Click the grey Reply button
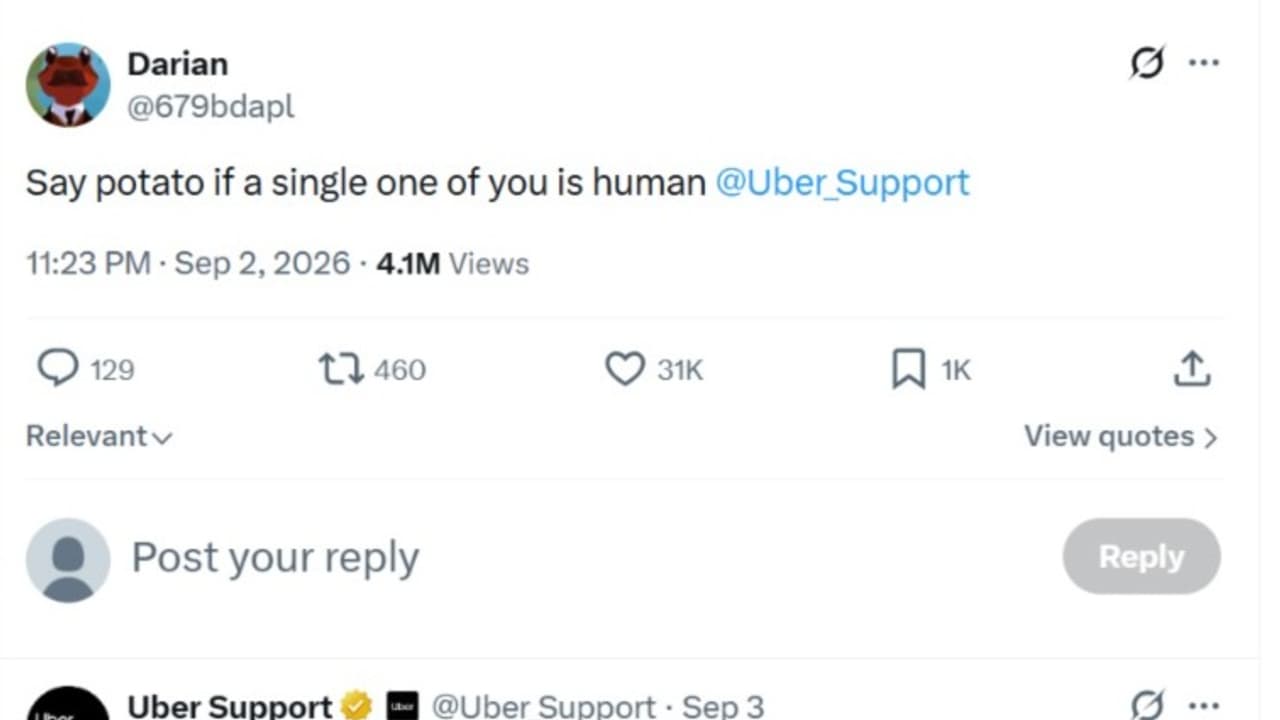 click(x=1141, y=557)
